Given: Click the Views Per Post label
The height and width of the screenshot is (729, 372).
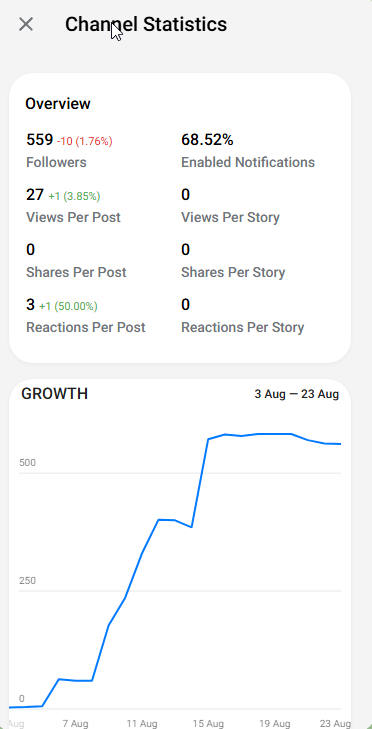Looking at the screenshot, I should pos(73,218).
